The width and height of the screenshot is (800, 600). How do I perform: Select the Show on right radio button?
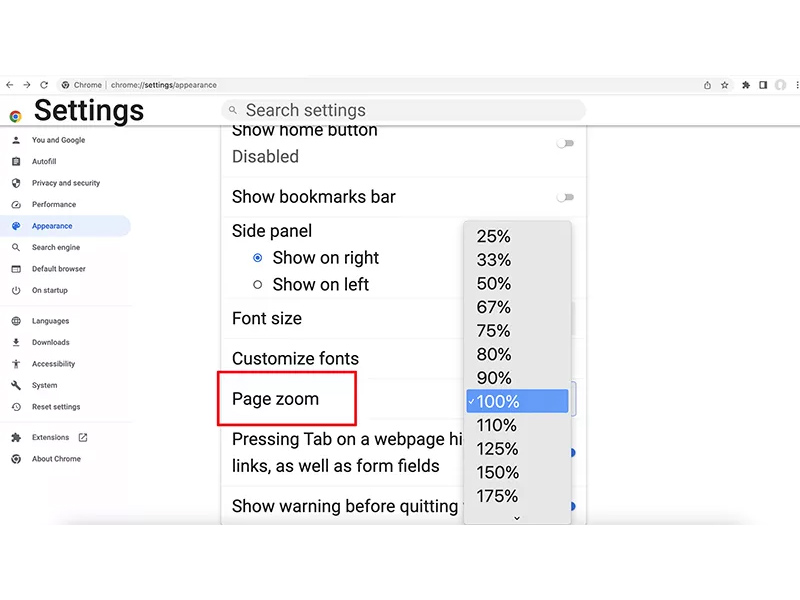click(258, 258)
